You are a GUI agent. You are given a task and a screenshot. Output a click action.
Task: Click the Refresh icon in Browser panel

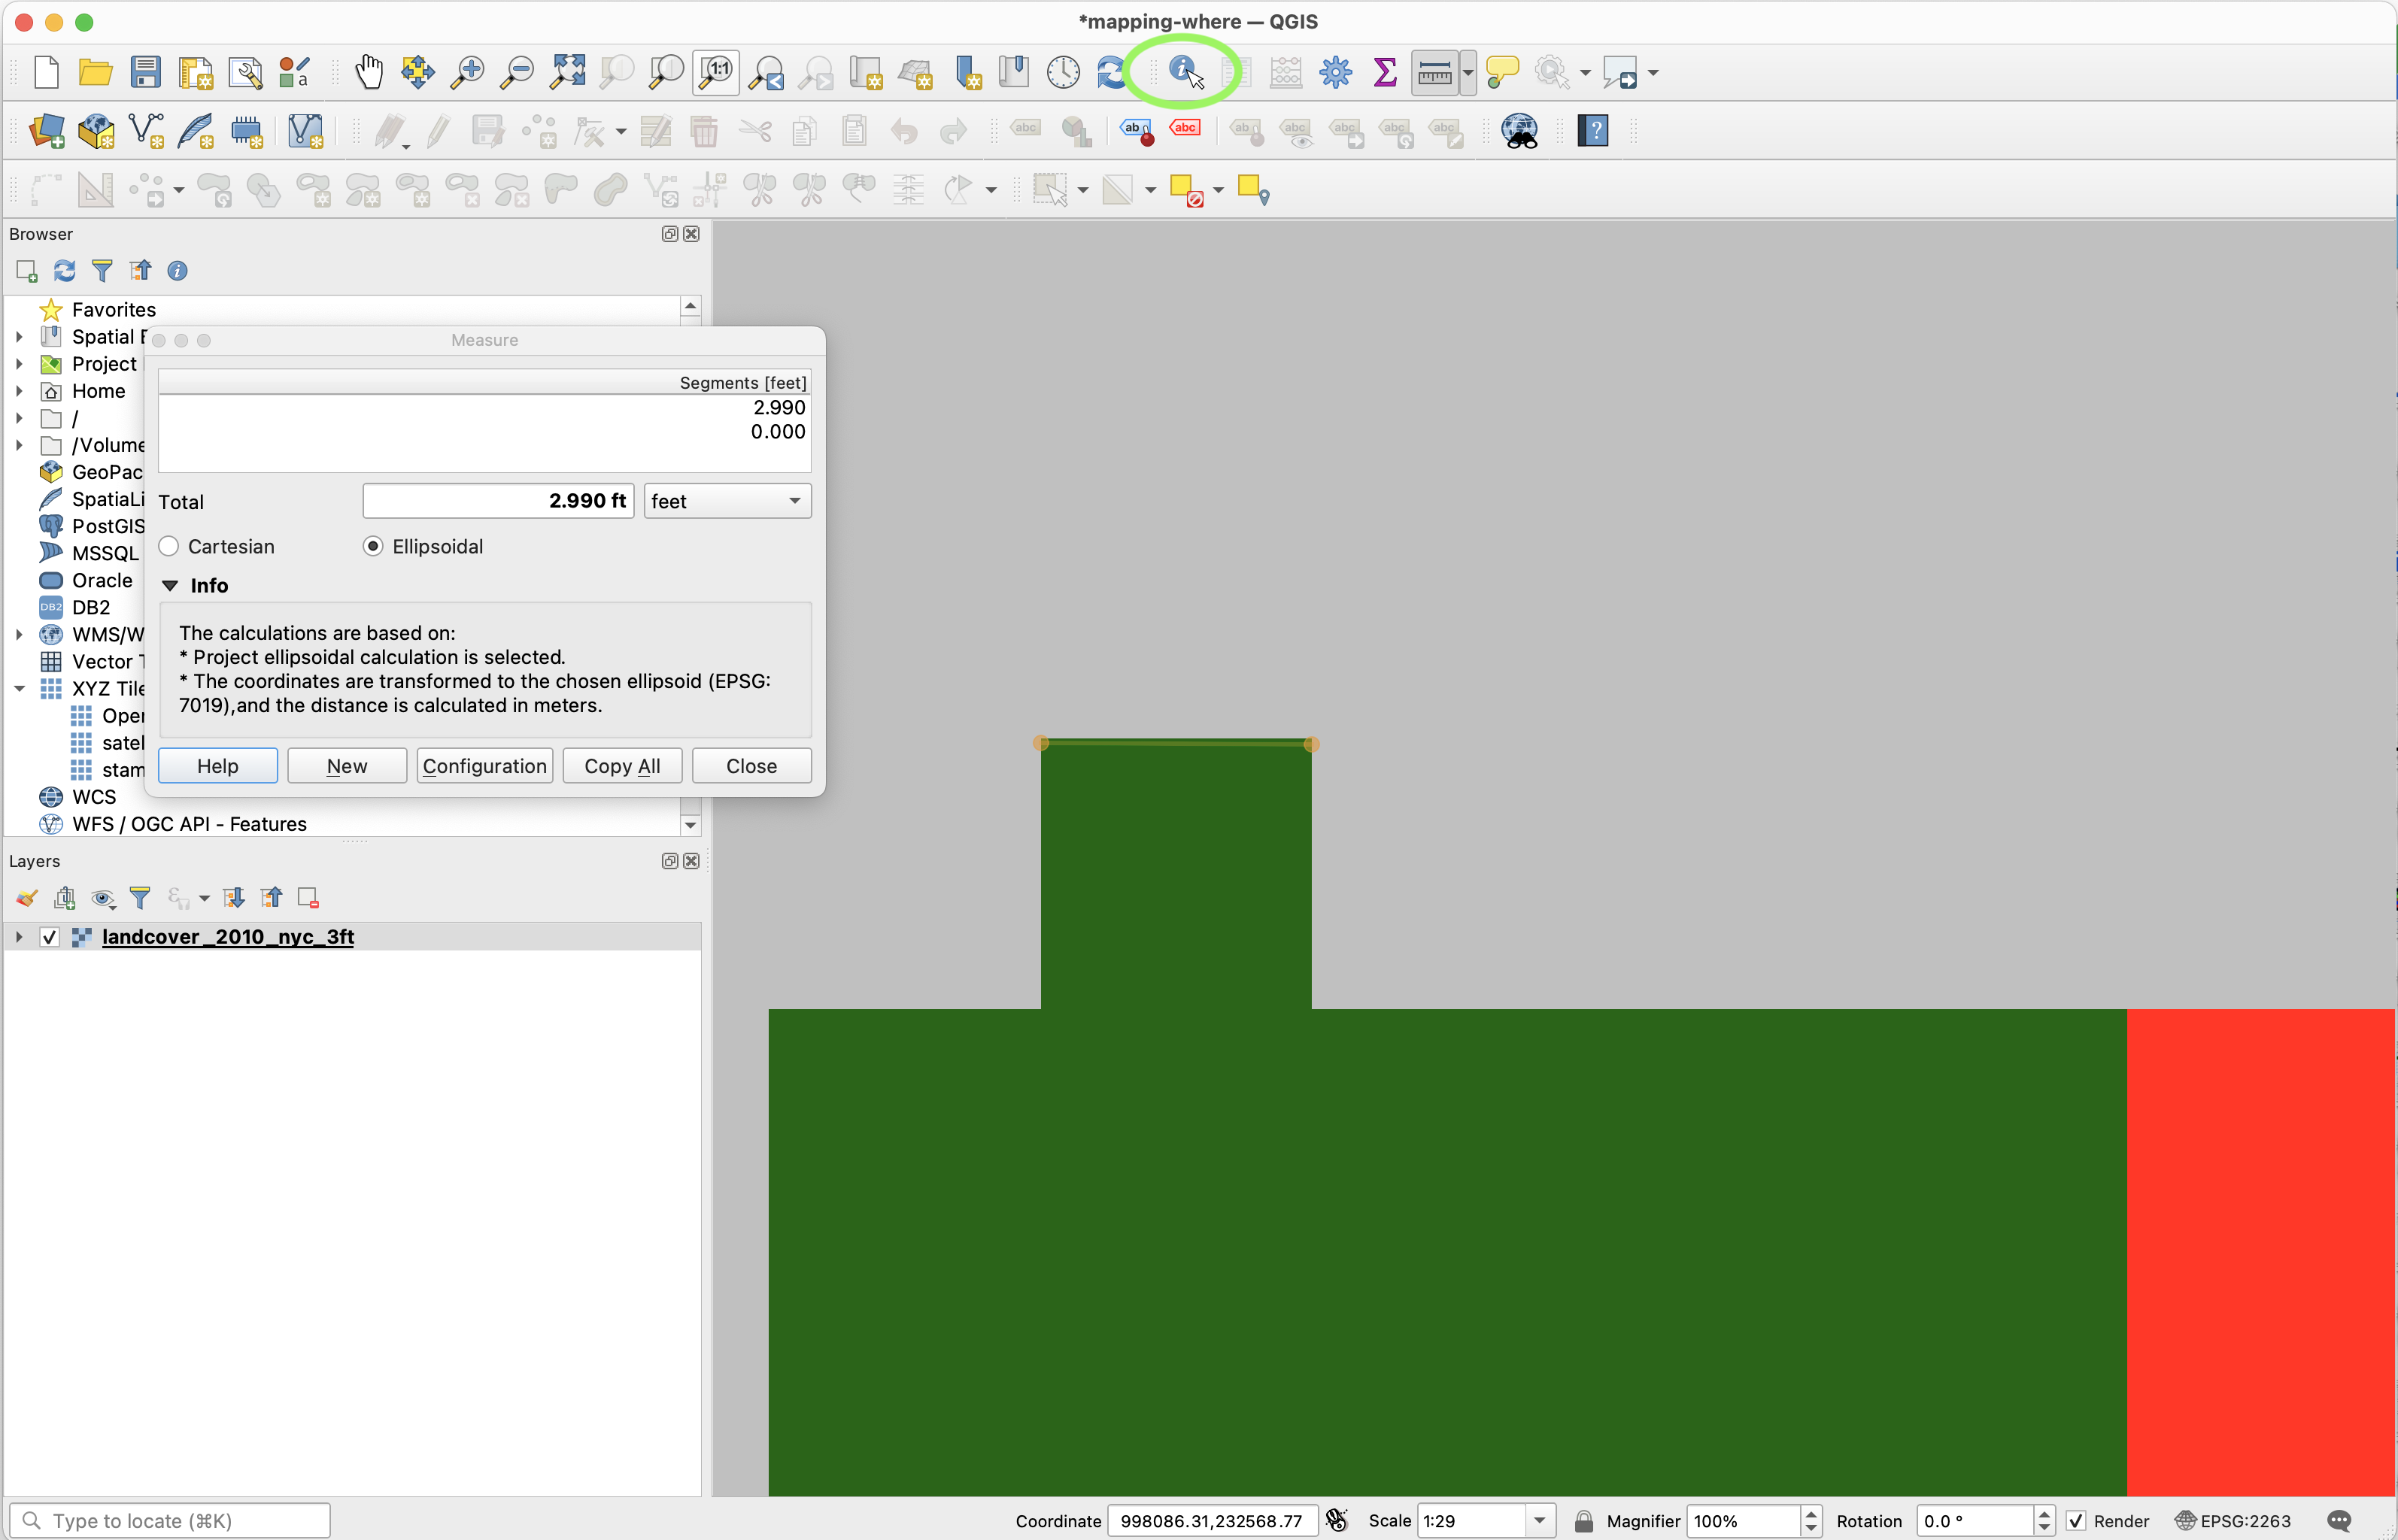point(65,271)
